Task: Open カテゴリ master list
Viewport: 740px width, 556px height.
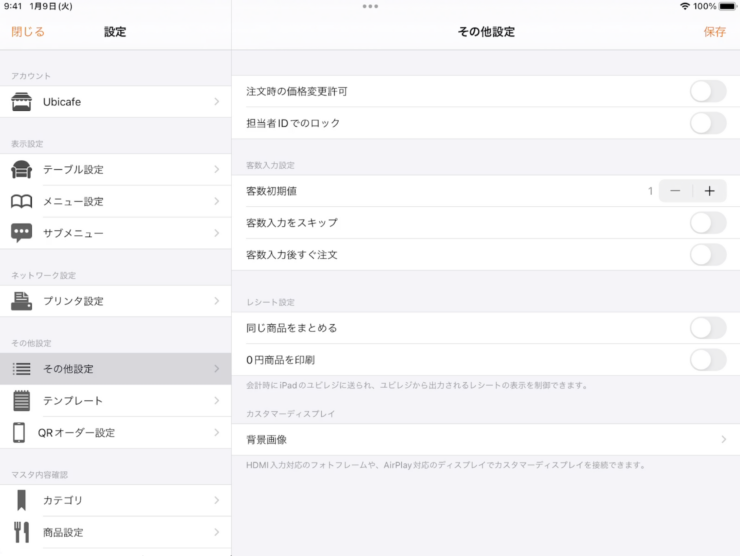Action: [116, 500]
